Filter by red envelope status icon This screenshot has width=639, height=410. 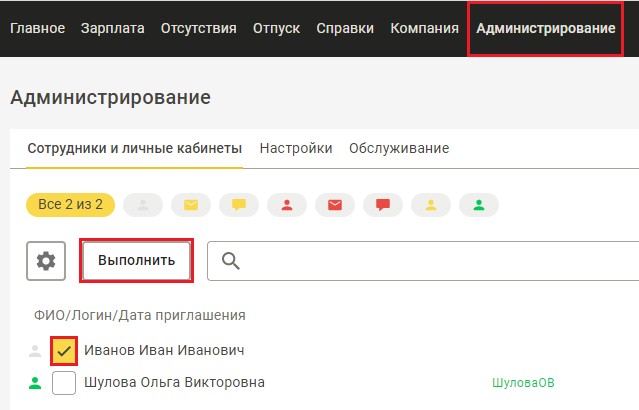(335, 205)
